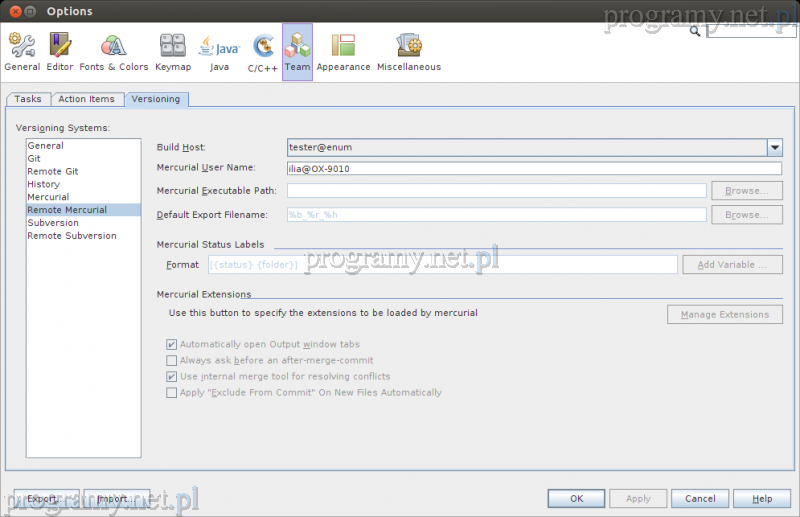The width and height of the screenshot is (800, 517).
Task: Expand the Build Host dropdown
Action: (774, 147)
